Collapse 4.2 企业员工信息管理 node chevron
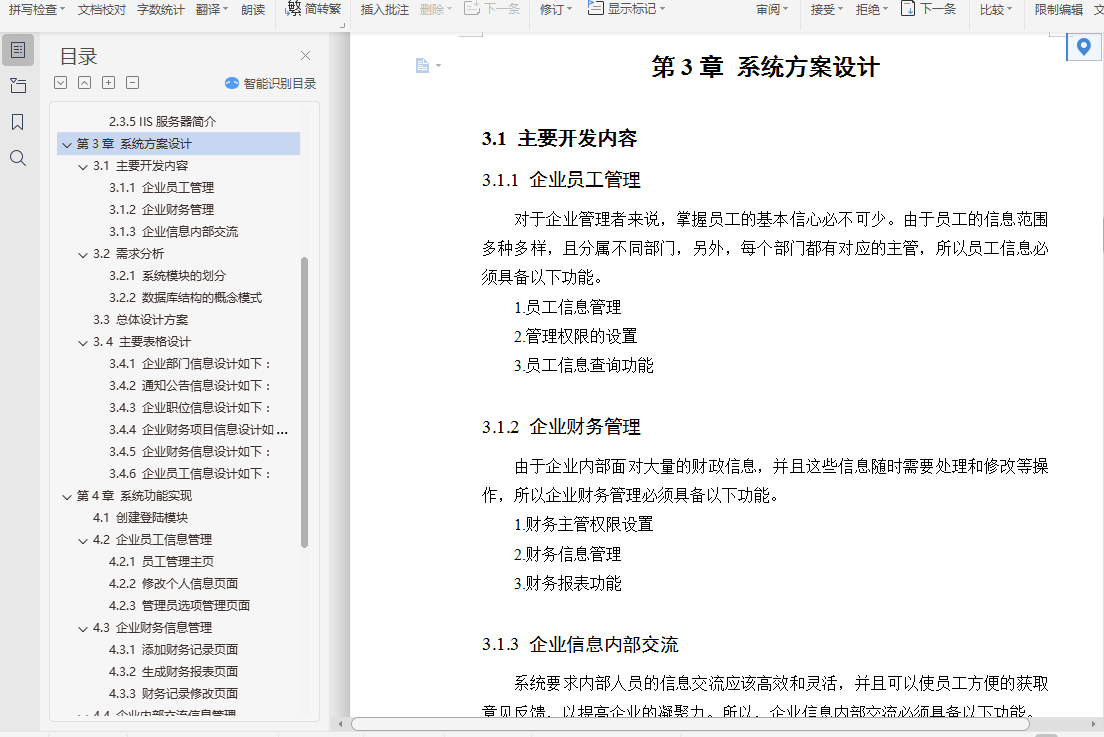This screenshot has height=737, width=1104. (83, 540)
